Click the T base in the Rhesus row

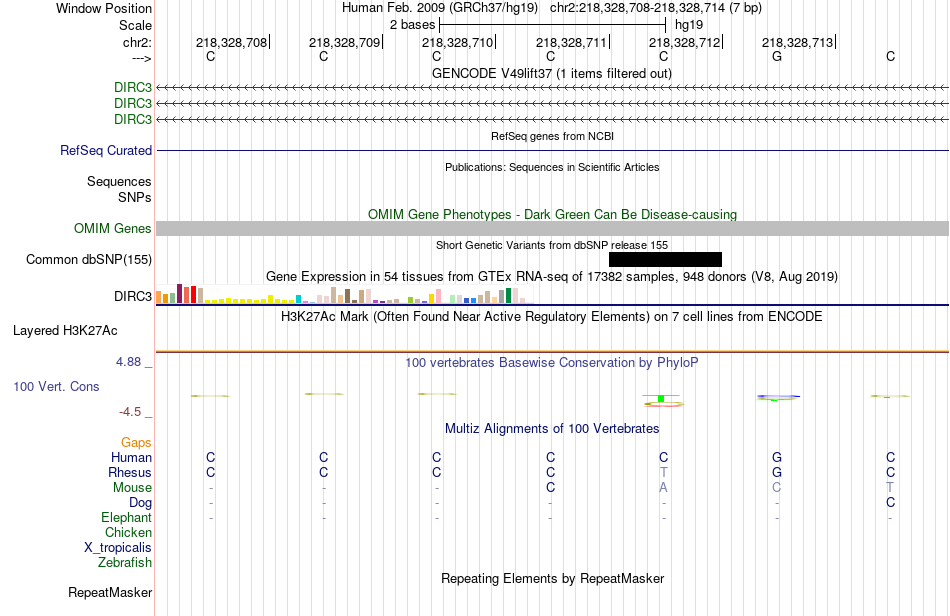[663, 472]
